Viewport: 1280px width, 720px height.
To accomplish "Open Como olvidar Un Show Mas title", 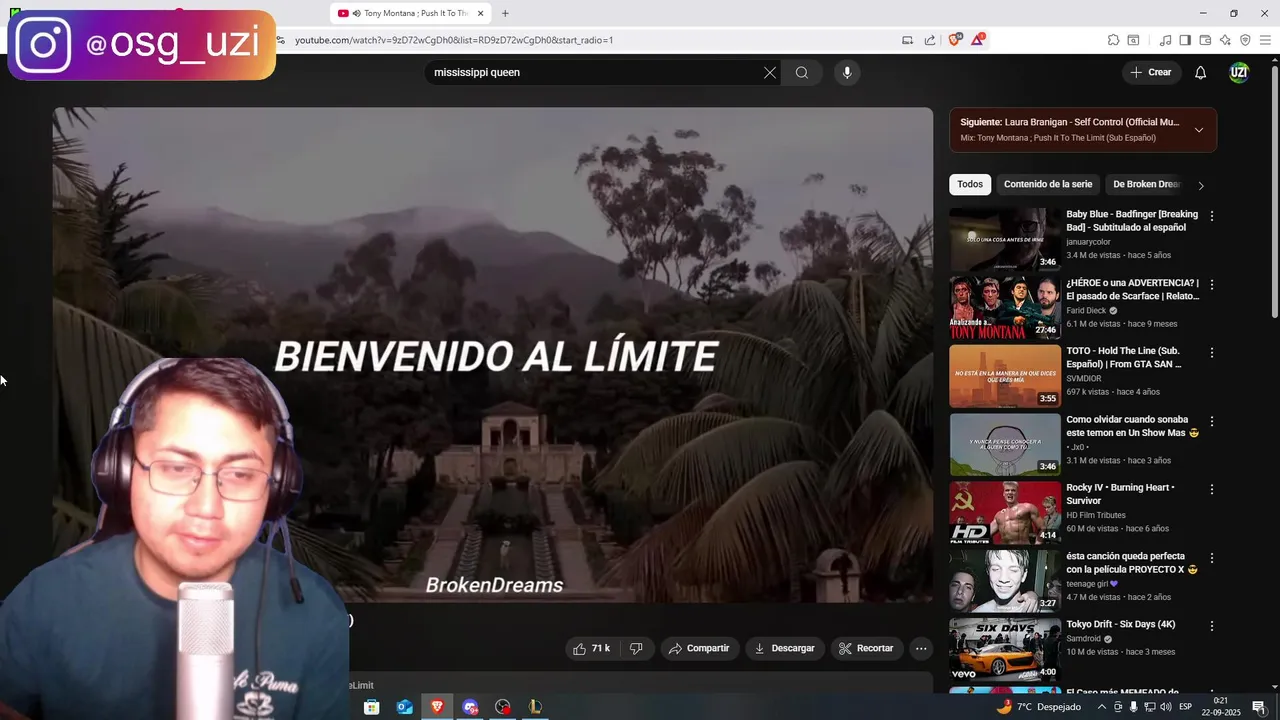I will pos(1132,426).
